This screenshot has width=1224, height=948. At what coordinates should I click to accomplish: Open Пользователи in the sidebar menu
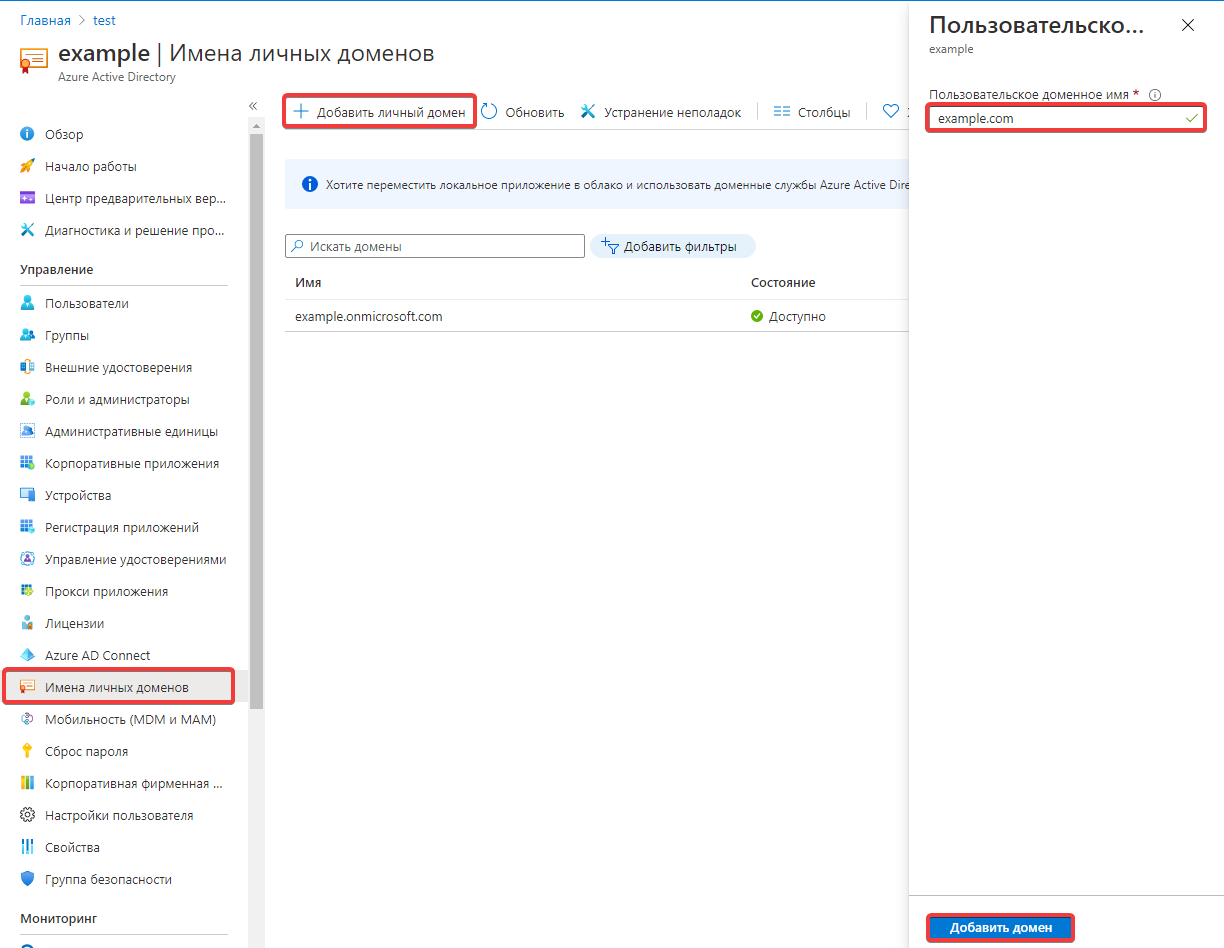(86, 303)
